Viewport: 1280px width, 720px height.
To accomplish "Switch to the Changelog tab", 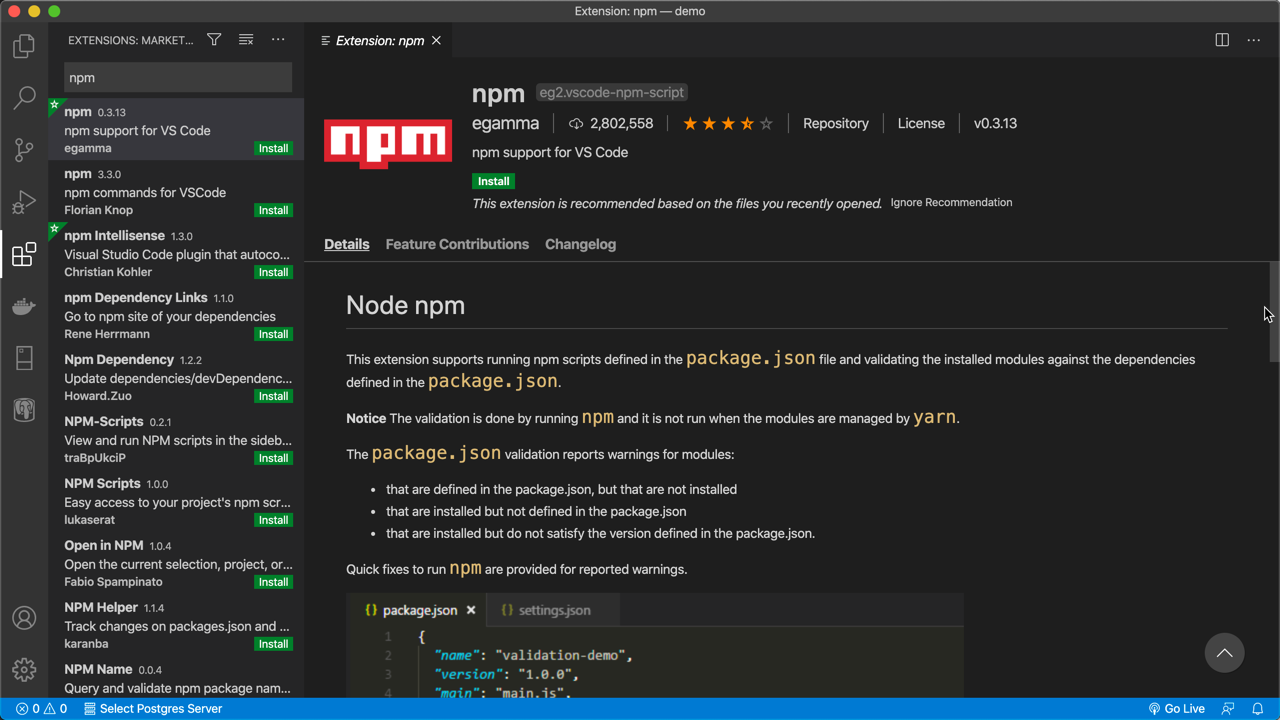I will pyautogui.click(x=580, y=244).
